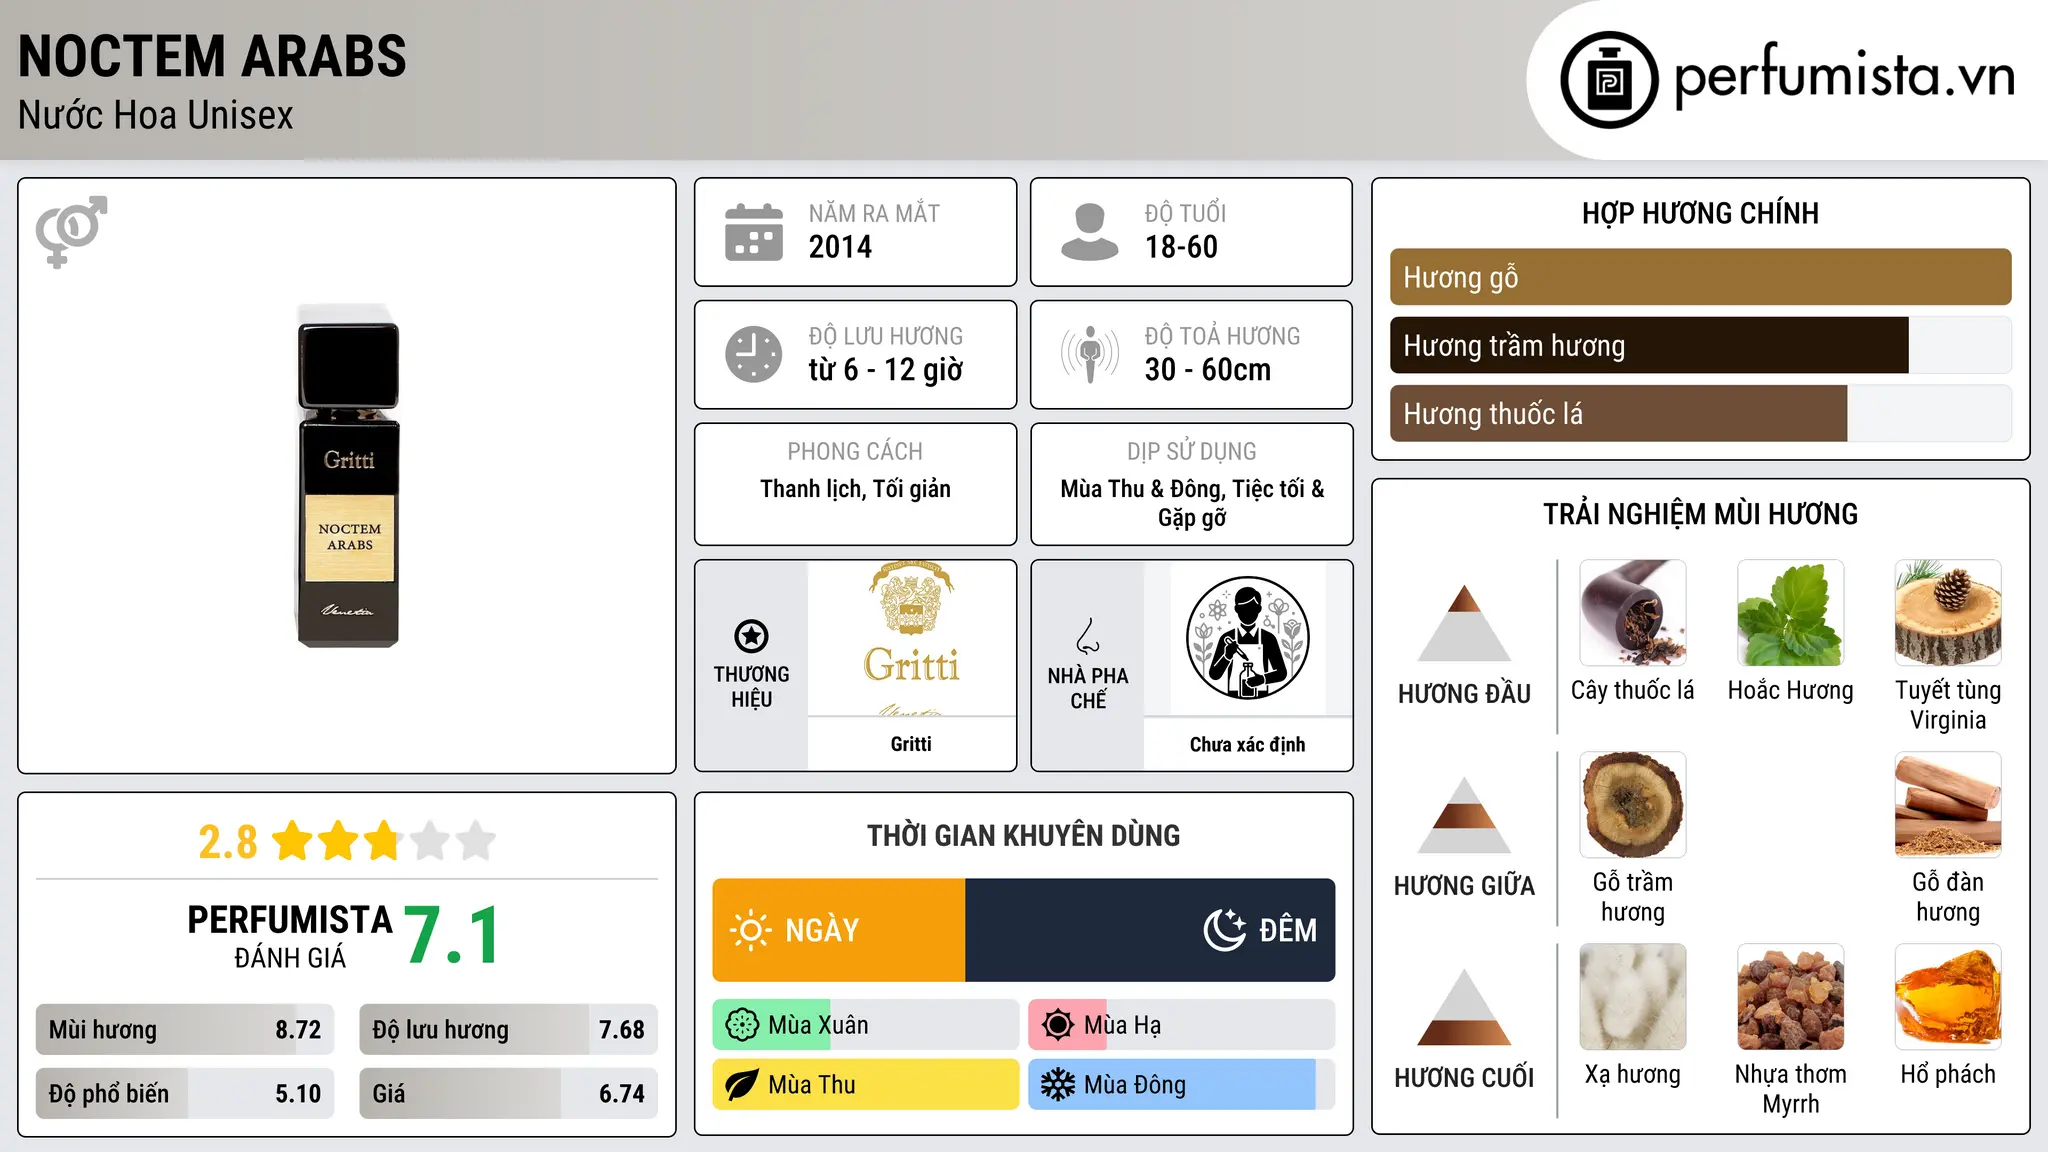This screenshot has width=2048, height=1152.
Task: Click the Gritti brand name caption
Action: click(911, 744)
